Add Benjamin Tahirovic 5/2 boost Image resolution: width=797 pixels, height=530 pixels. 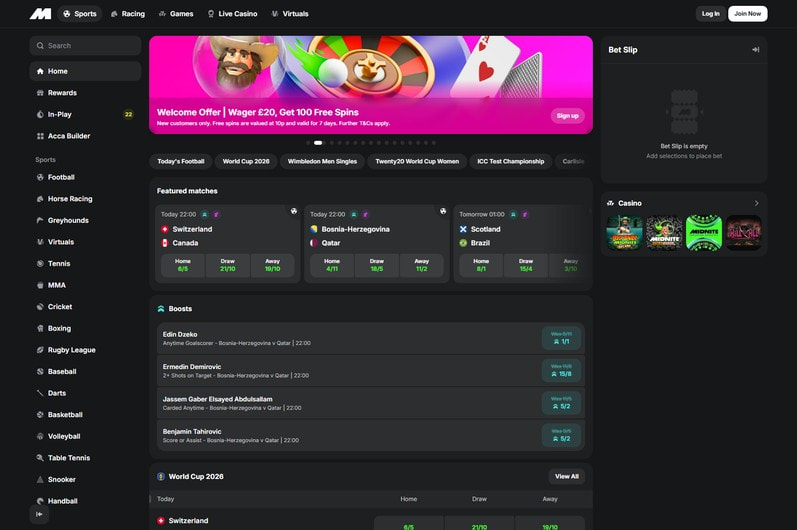pos(561,435)
